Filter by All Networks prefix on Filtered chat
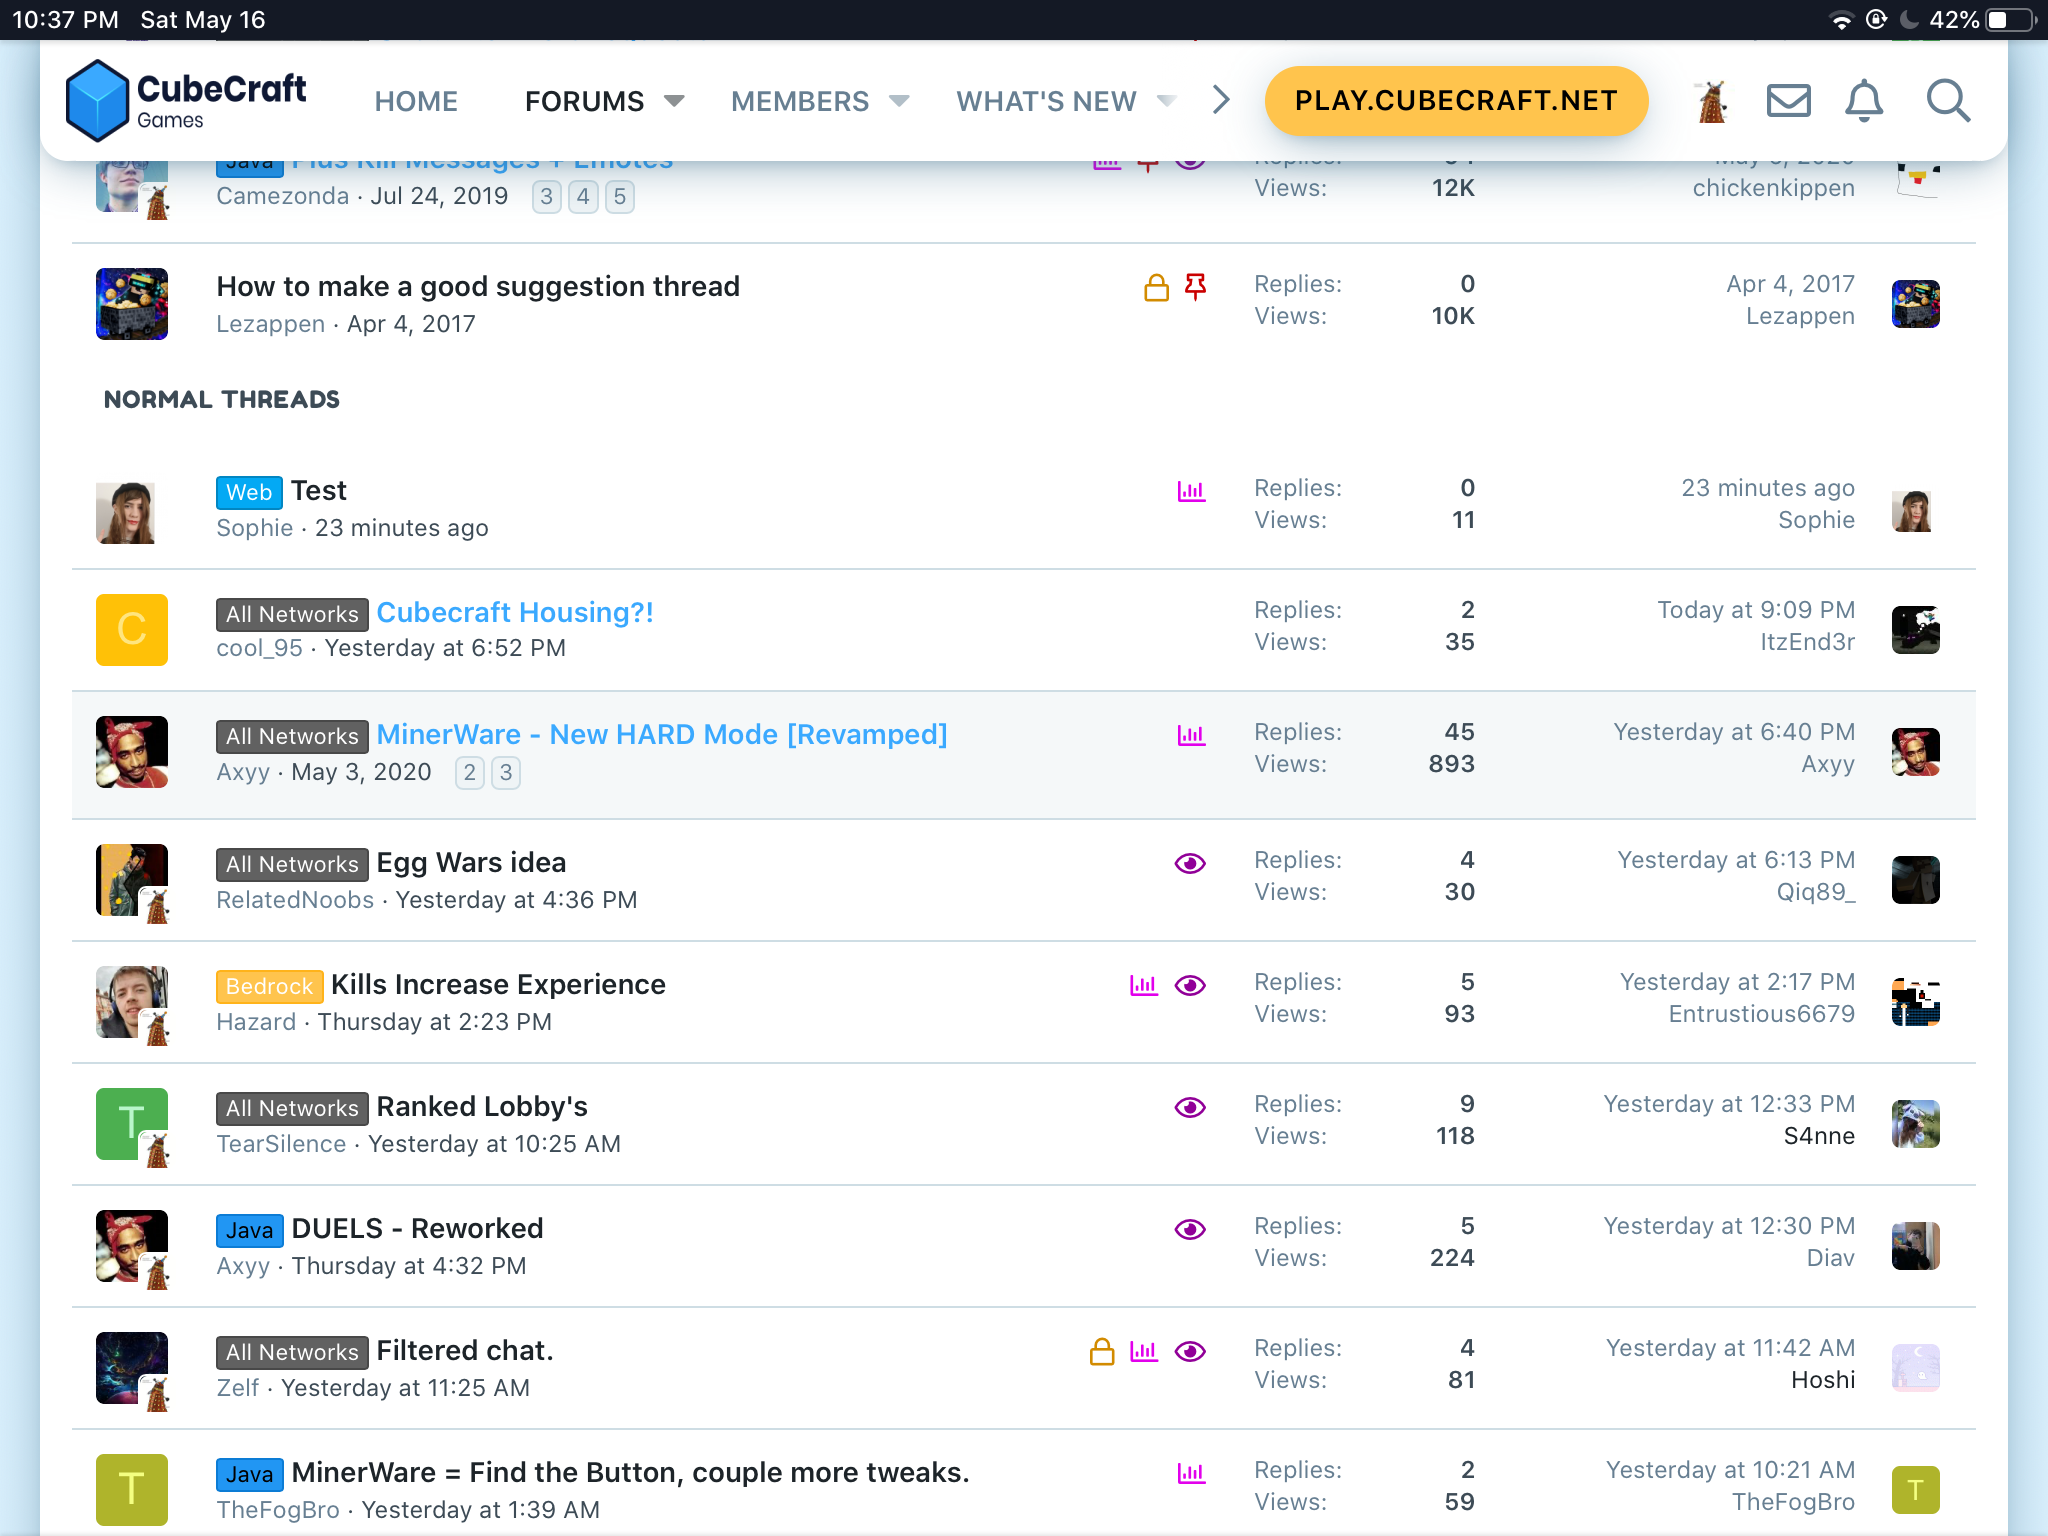This screenshot has height=1536, width=2048. click(x=292, y=1352)
